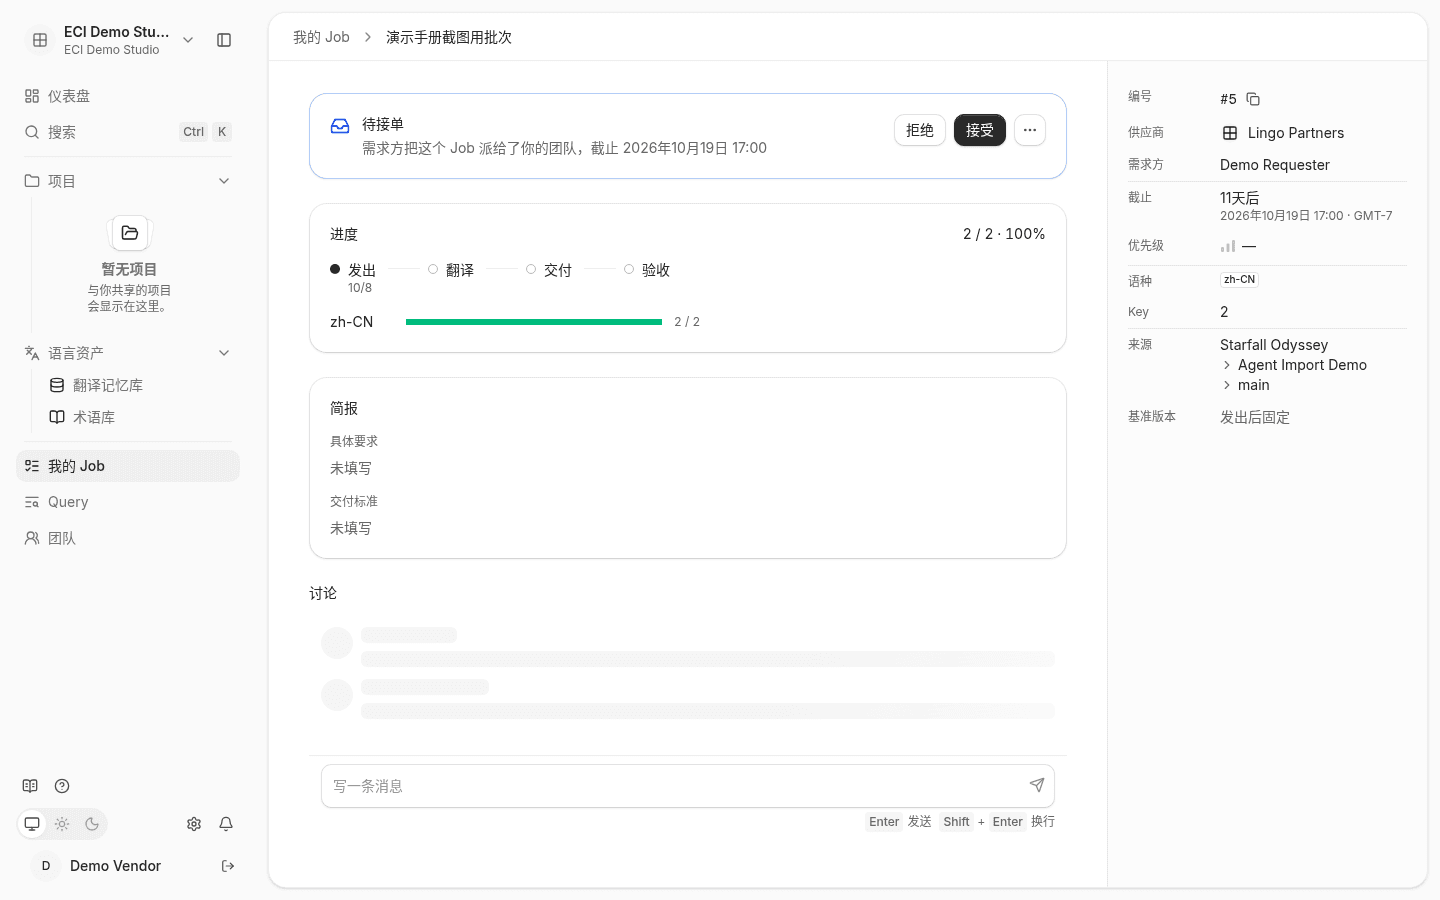Switch to dark theme moon icon
The width and height of the screenshot is (1440, 900).
click(92, 824)
